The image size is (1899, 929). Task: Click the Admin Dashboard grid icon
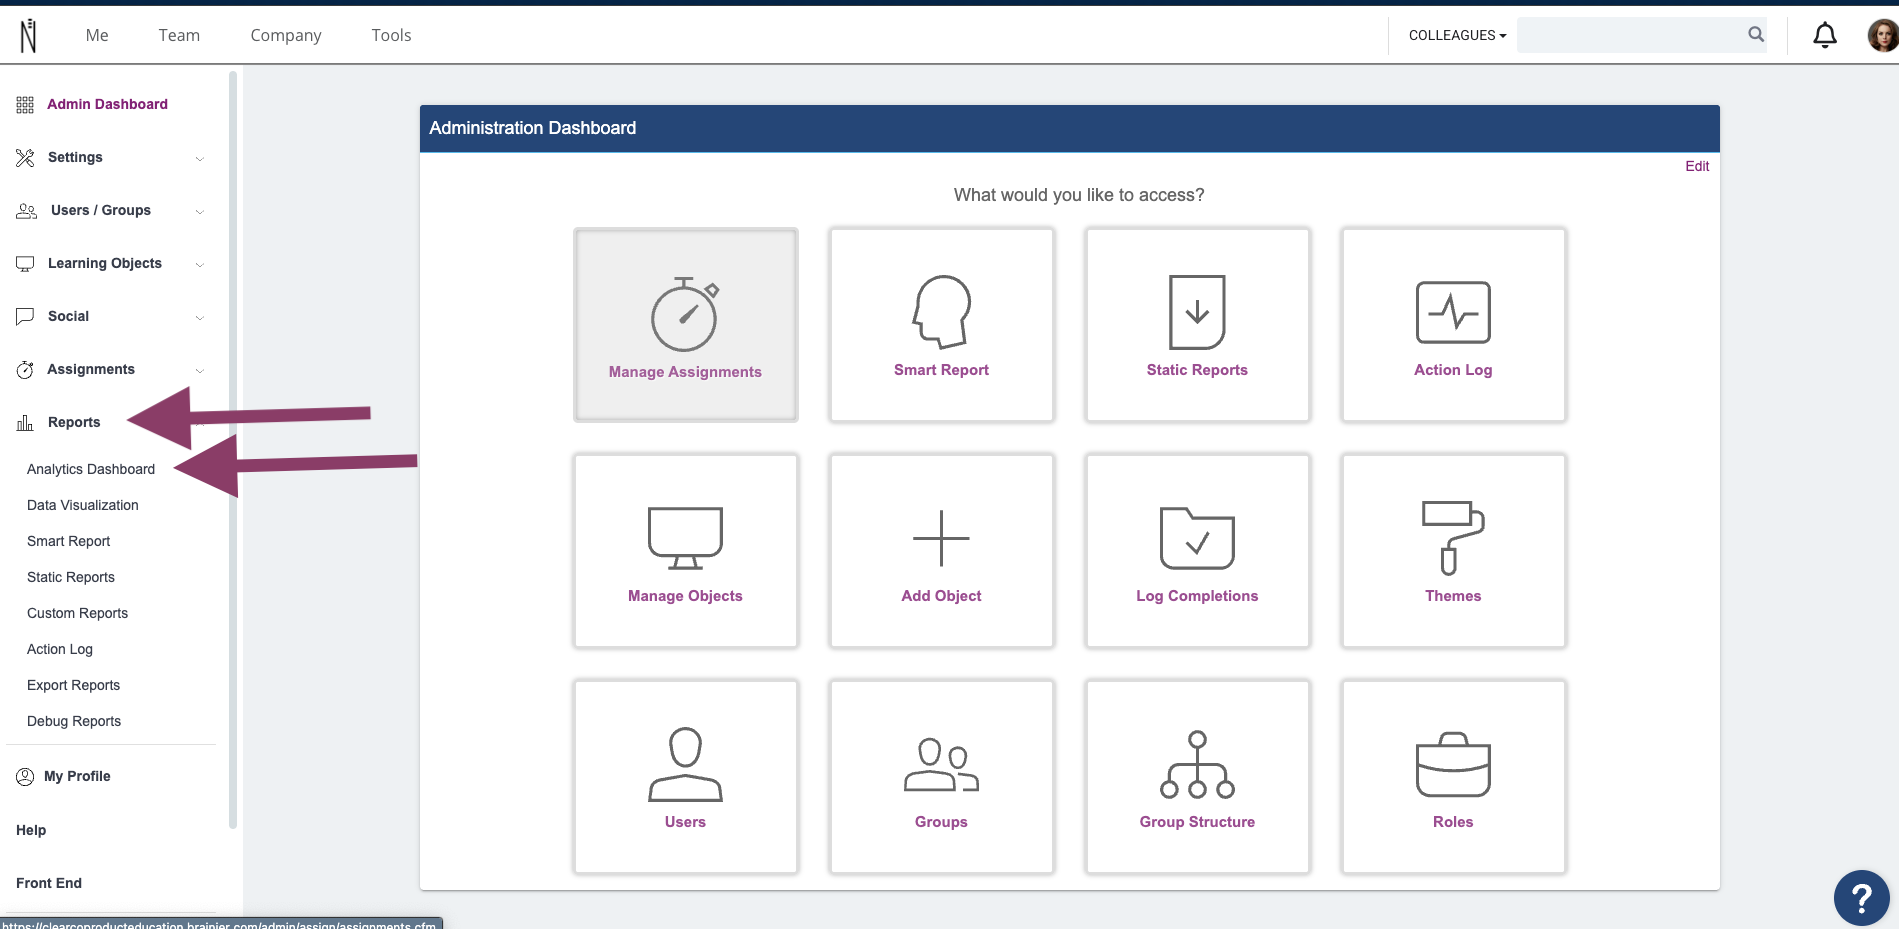coord(25,105)
